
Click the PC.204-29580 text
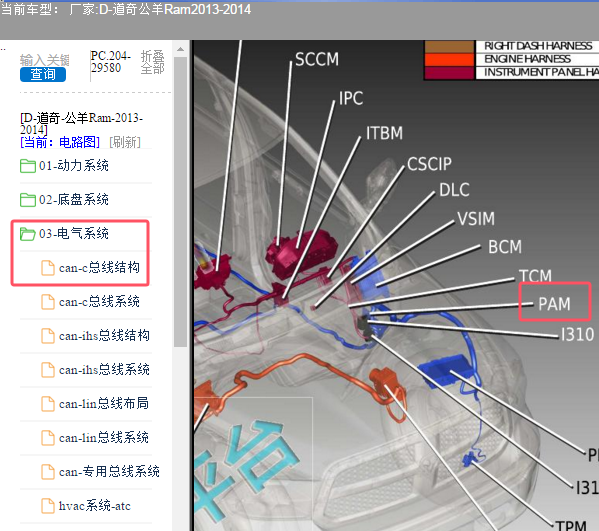pyautogui.click(x=111, y=62)
